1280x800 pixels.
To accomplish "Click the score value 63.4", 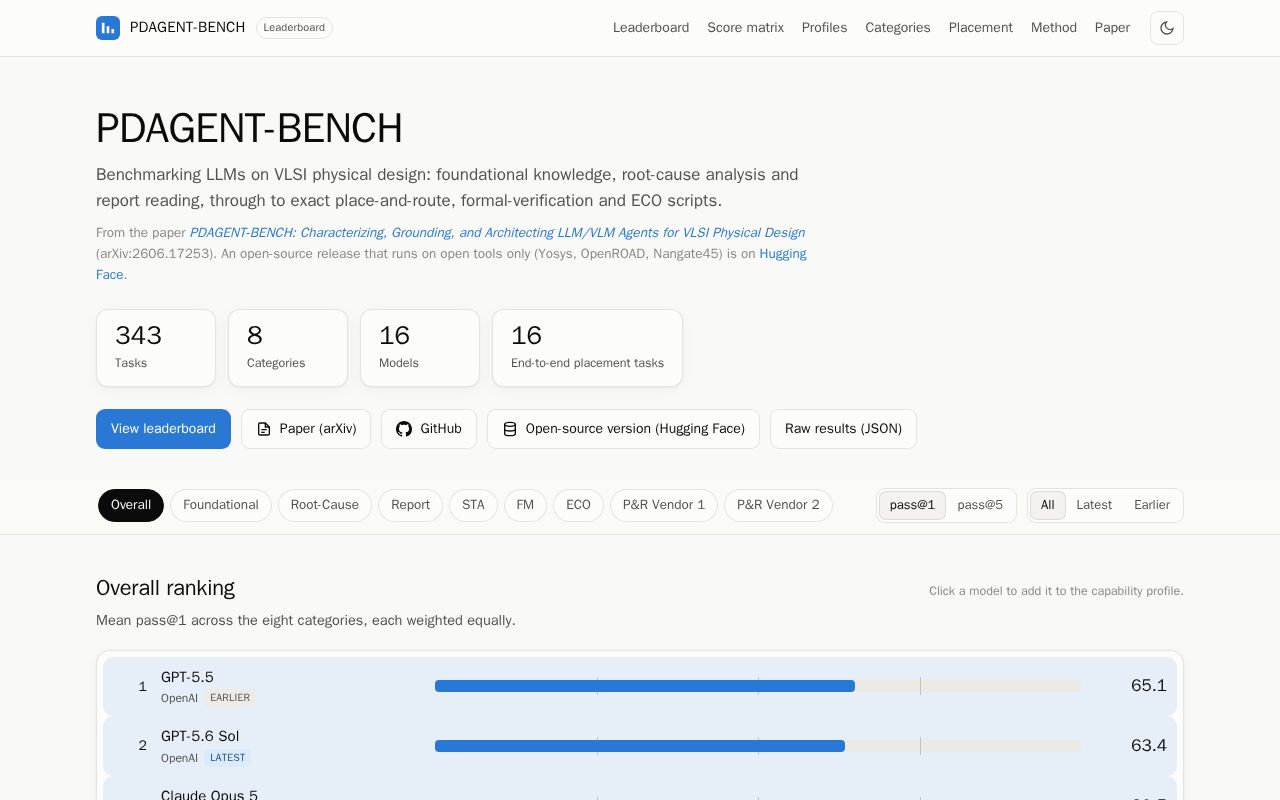I will pyautogui.click(x=1148, y=746).
